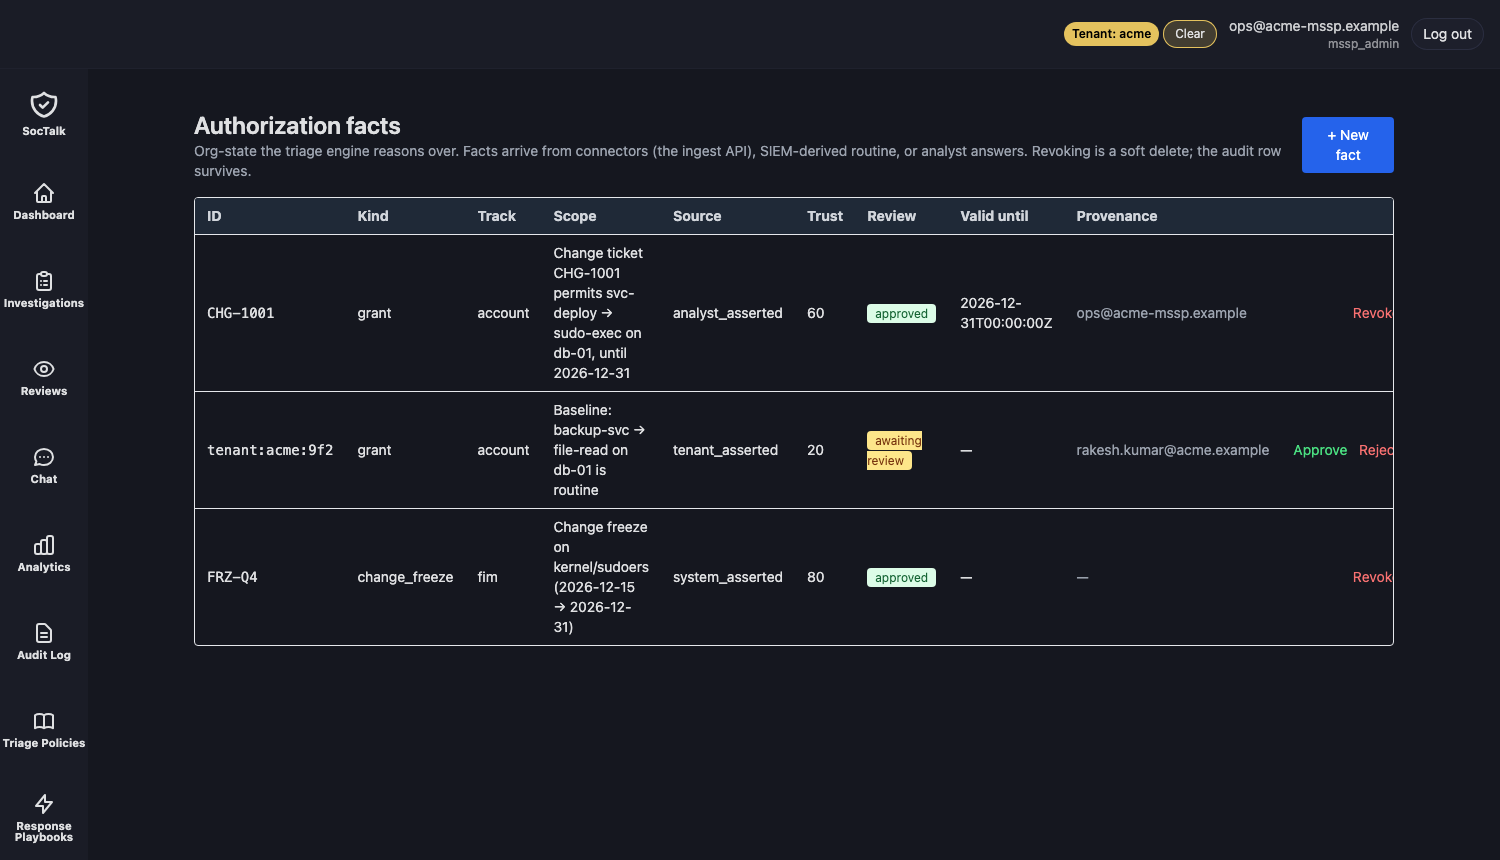
Task: Click trust value 20
Action: point(816,450)
